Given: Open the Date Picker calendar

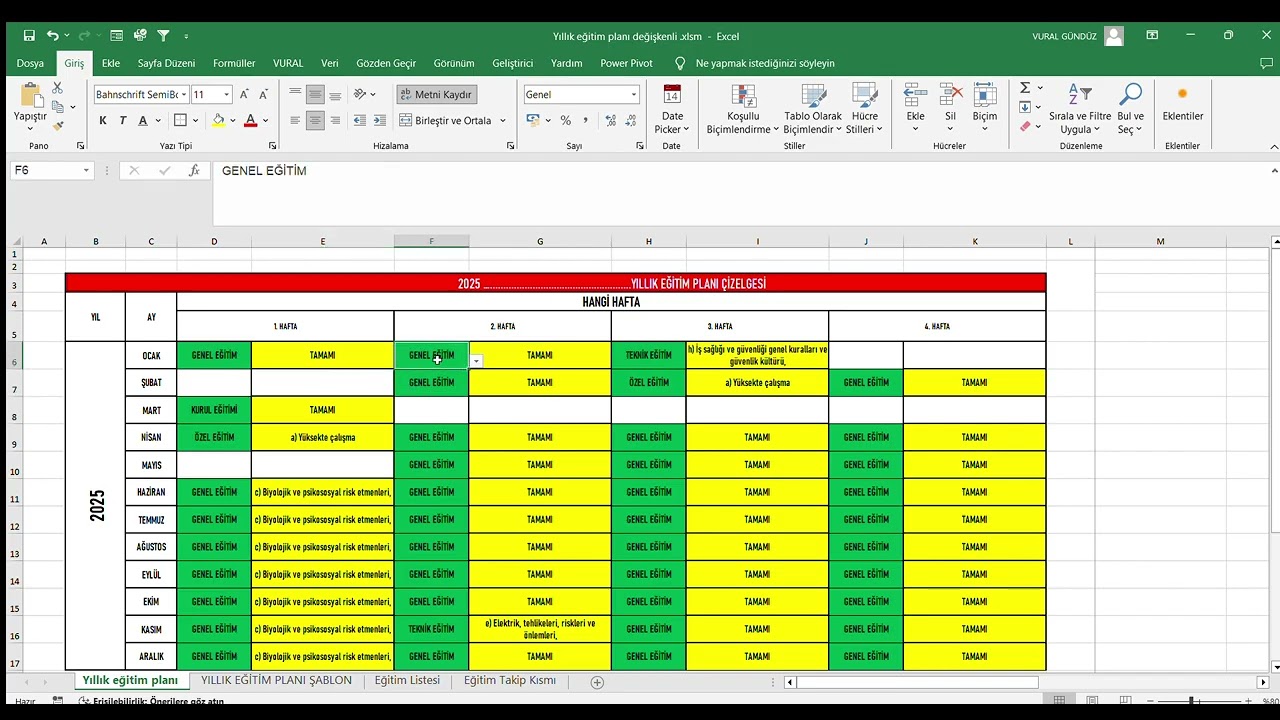Looking at the screenshot, I should click(x=672, y=108).
